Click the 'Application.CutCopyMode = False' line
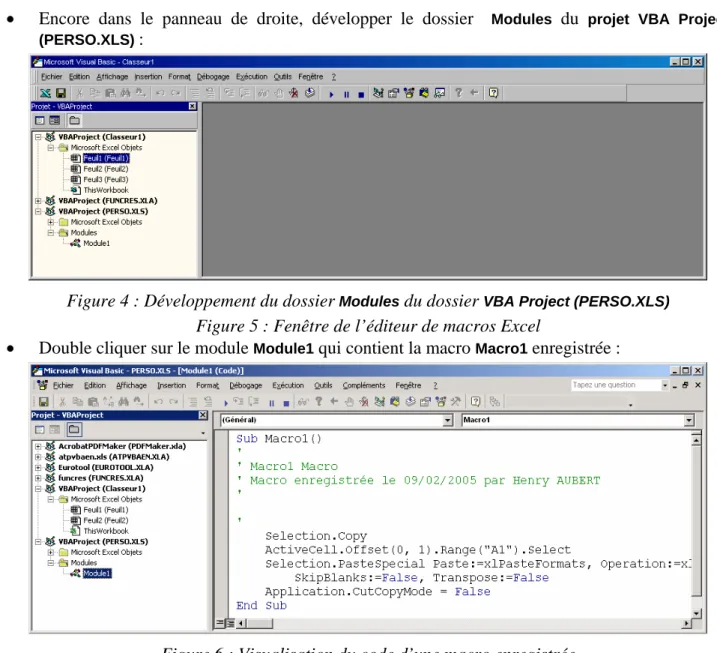Image resolution: width=717 pixels, height=653 pixels. 378,591
